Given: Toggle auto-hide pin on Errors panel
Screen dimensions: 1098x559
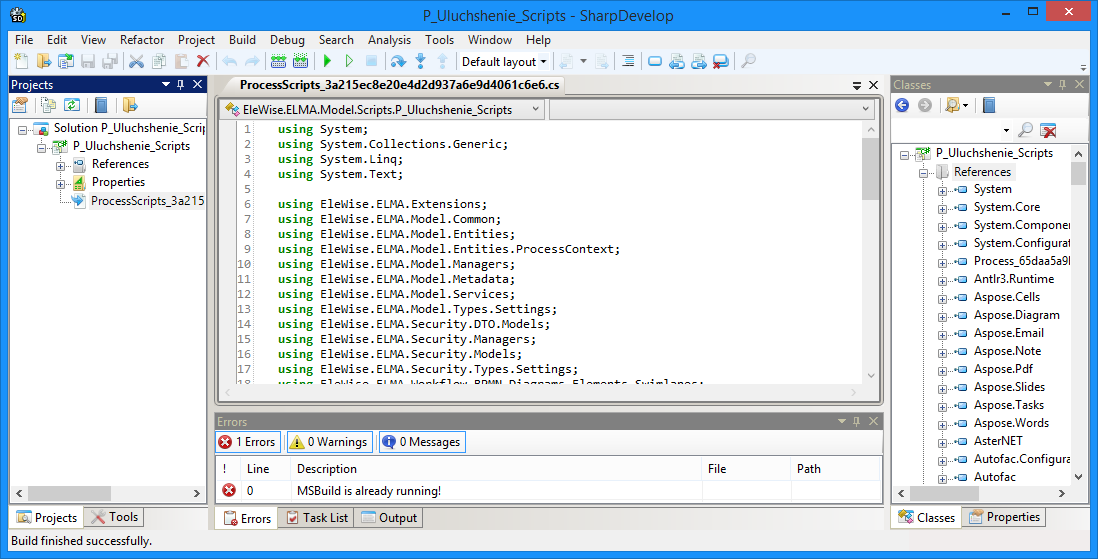Looking at the screenshot, I should click(856, 421).
